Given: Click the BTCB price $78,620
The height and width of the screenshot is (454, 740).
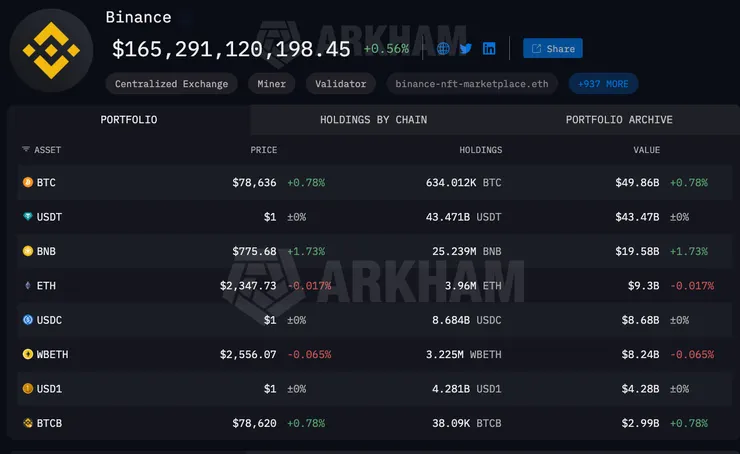Looking at the screenshot, I should [254, 423].
